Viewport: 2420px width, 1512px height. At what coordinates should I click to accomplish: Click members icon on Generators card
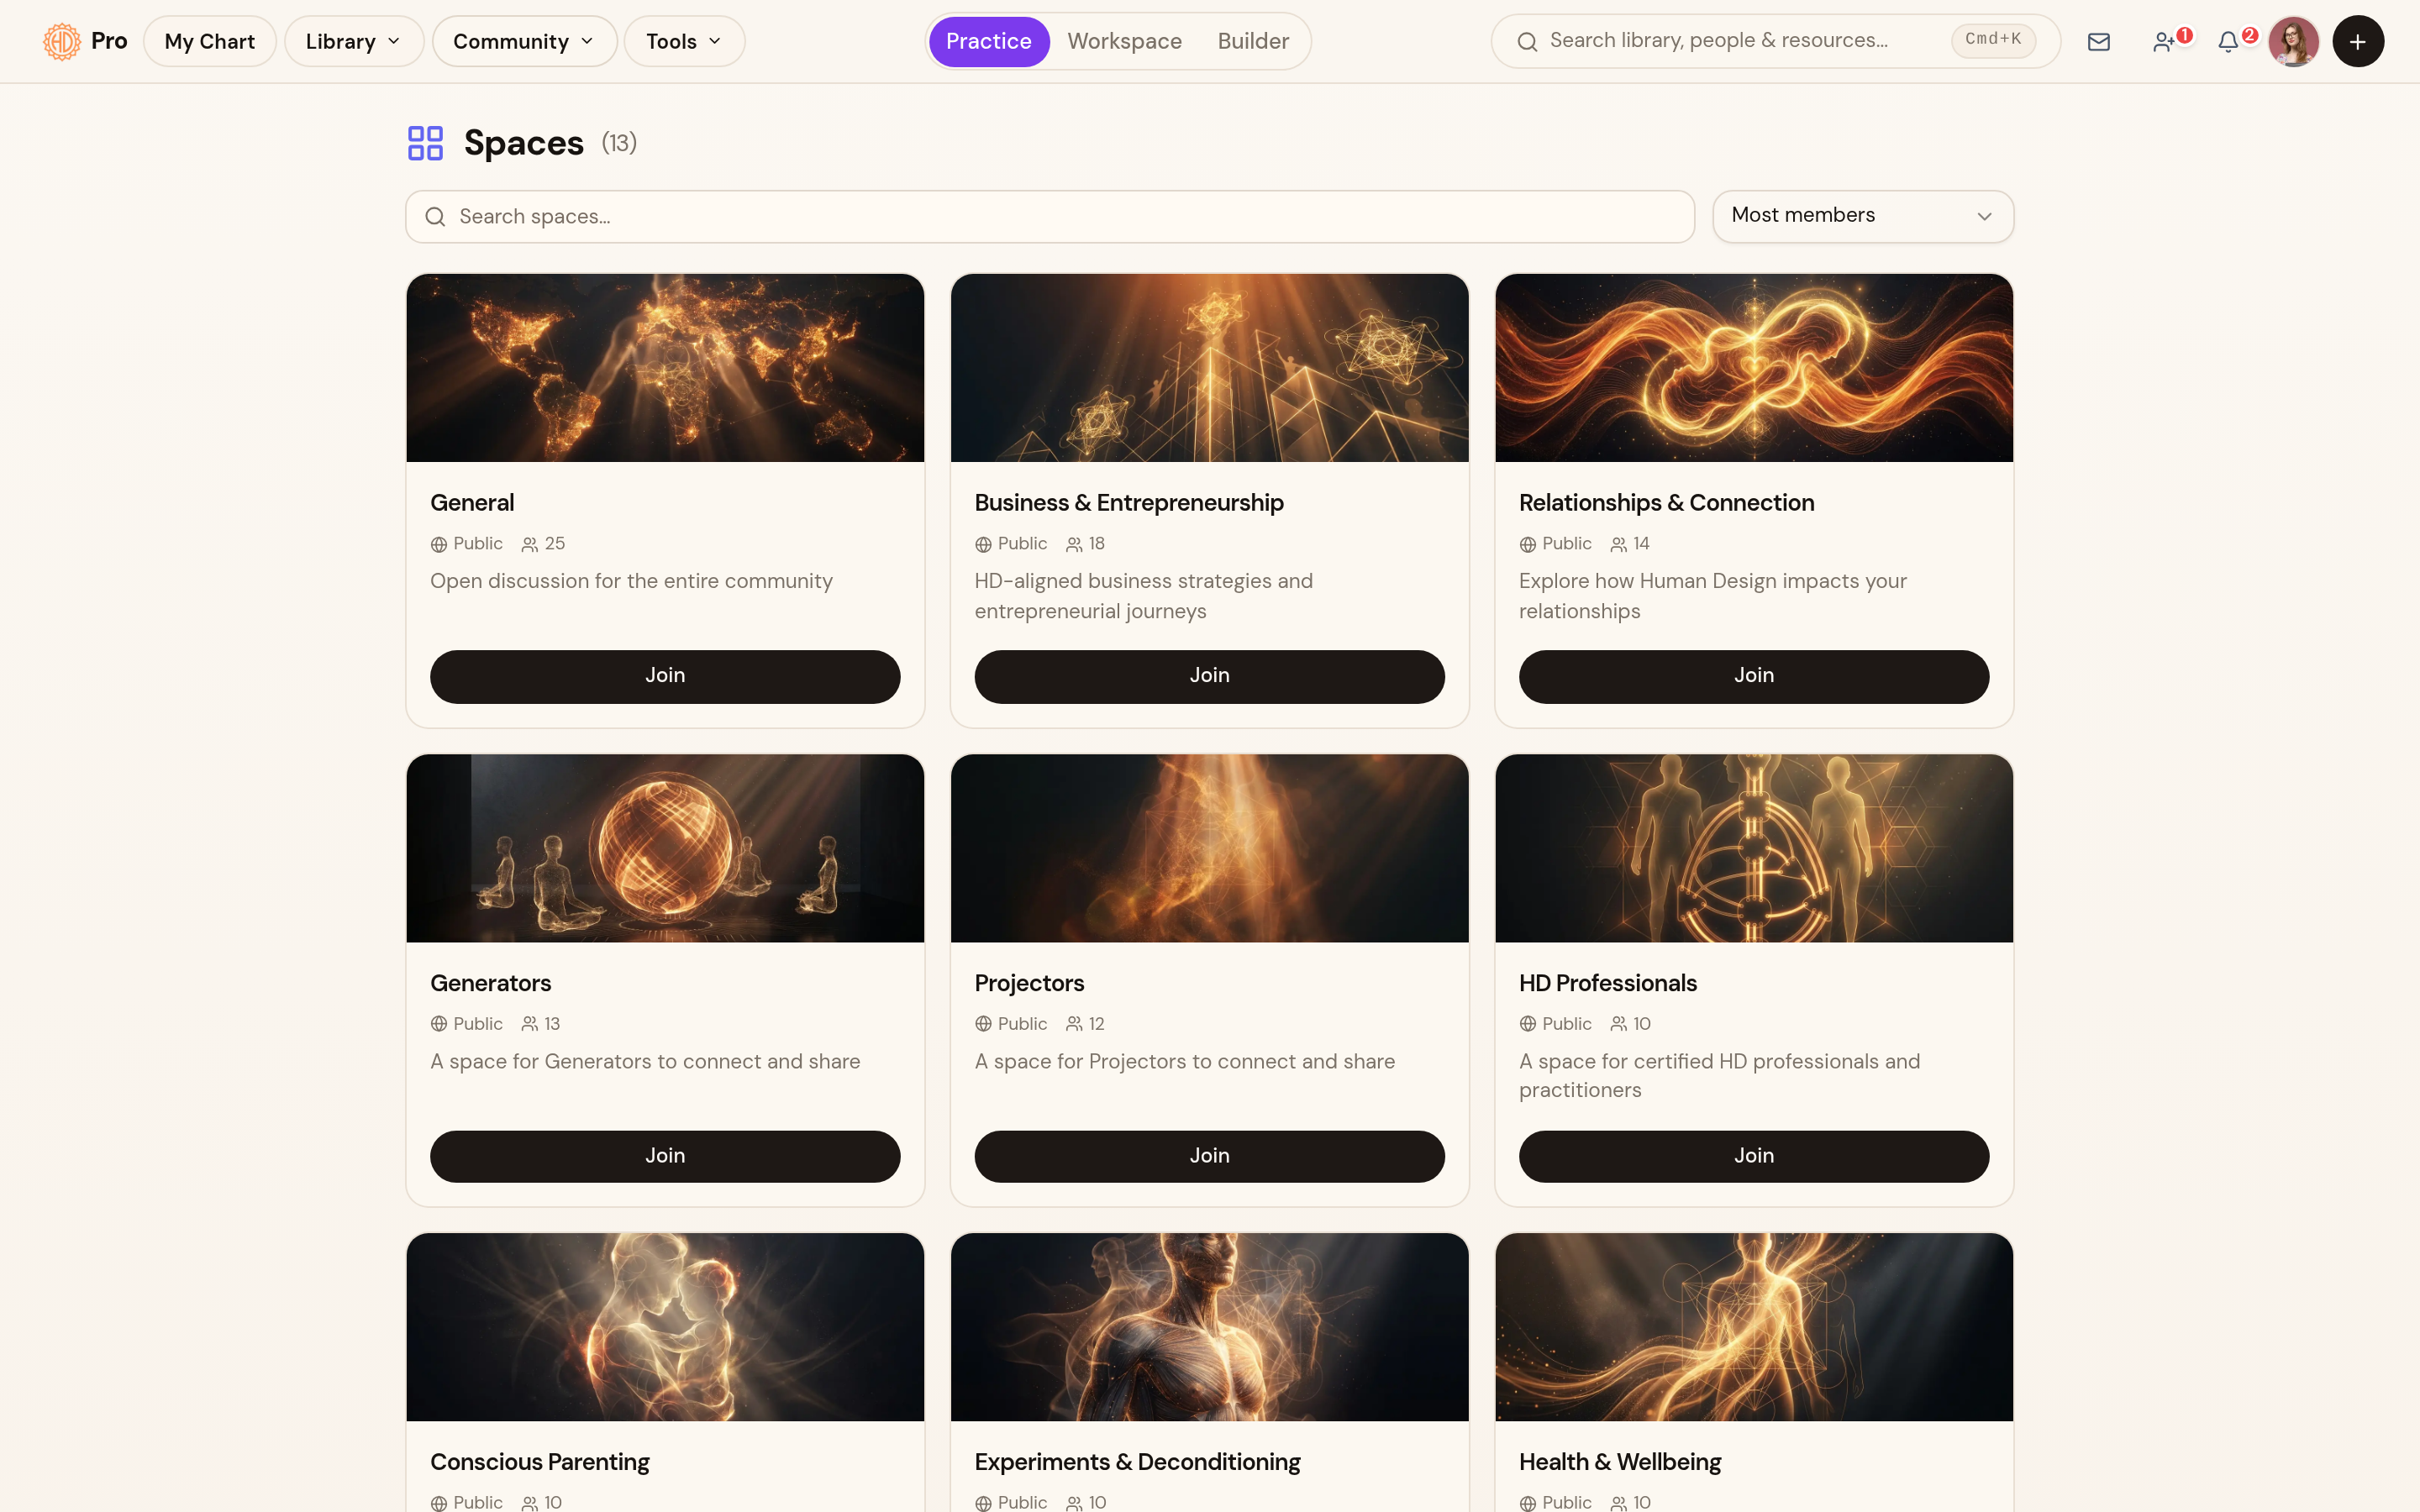(529, 1024)
